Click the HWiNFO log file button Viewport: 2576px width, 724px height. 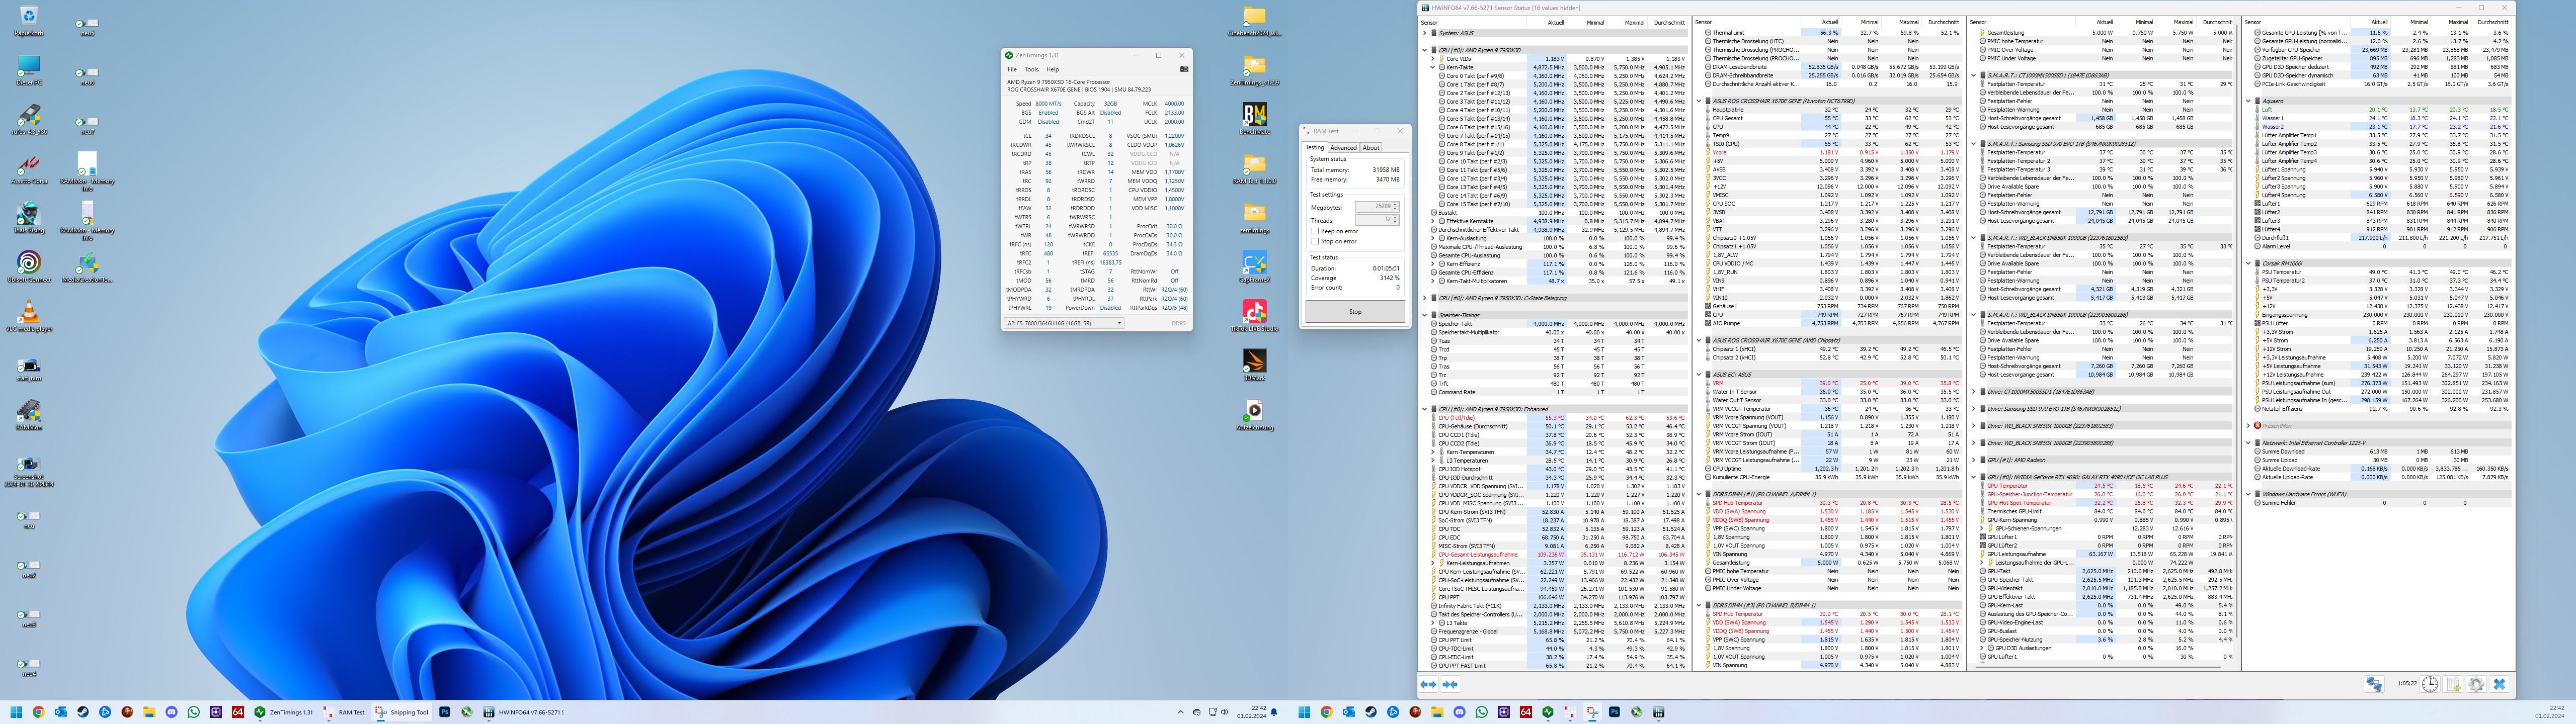click(x=2453, y=684)
